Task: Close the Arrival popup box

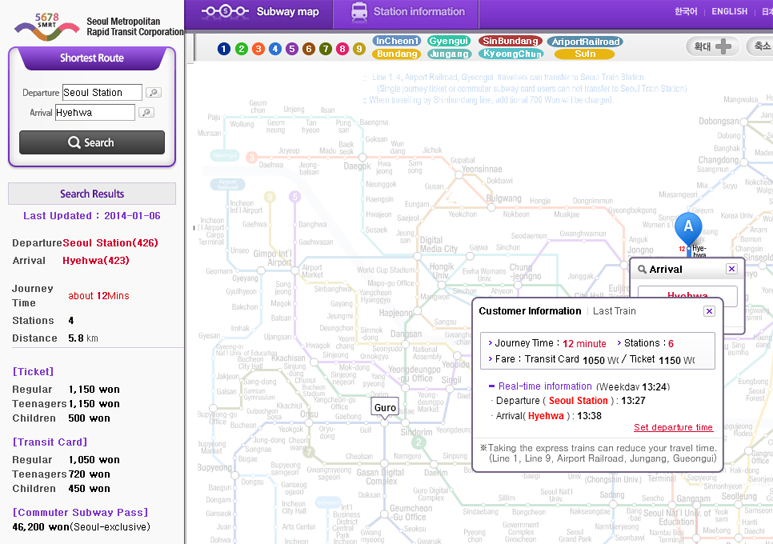Action: (x=731, y=269)
